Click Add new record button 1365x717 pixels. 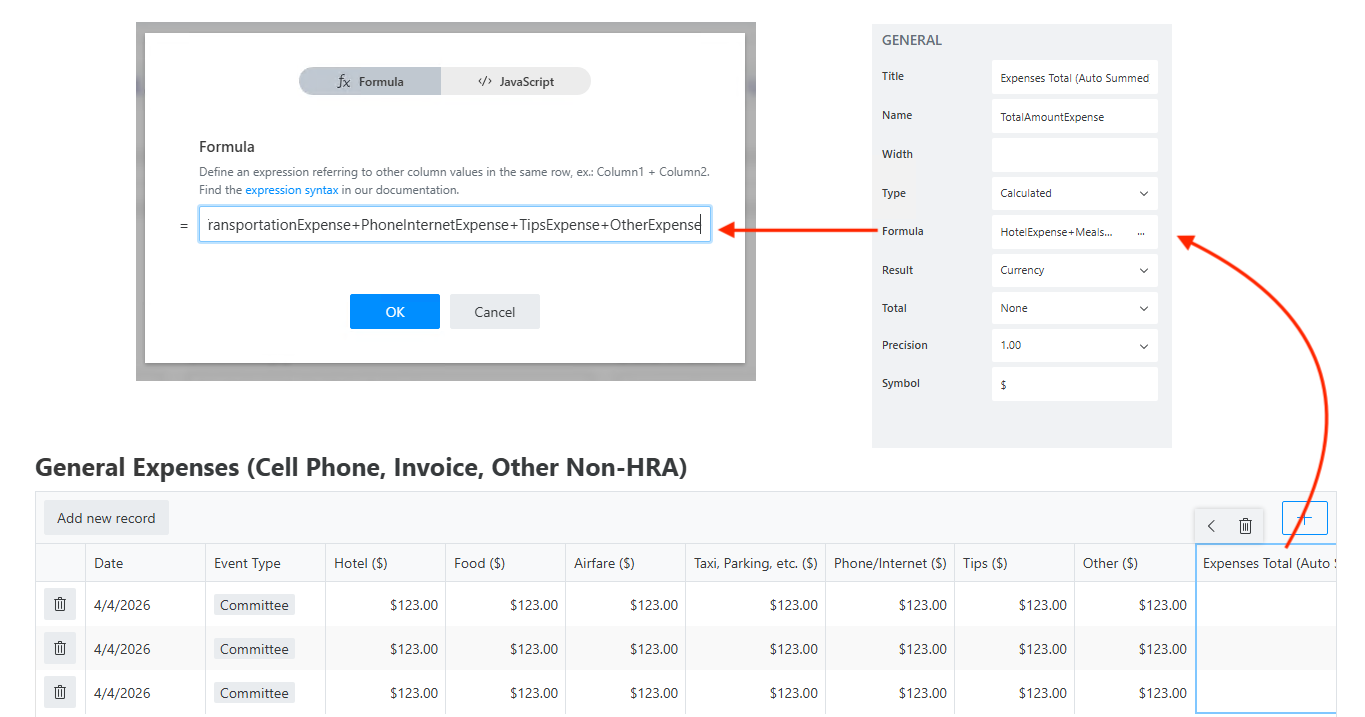pos(106,518)
